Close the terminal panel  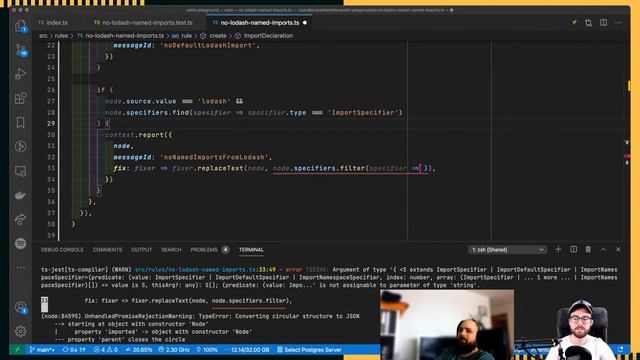pos(618,249)
